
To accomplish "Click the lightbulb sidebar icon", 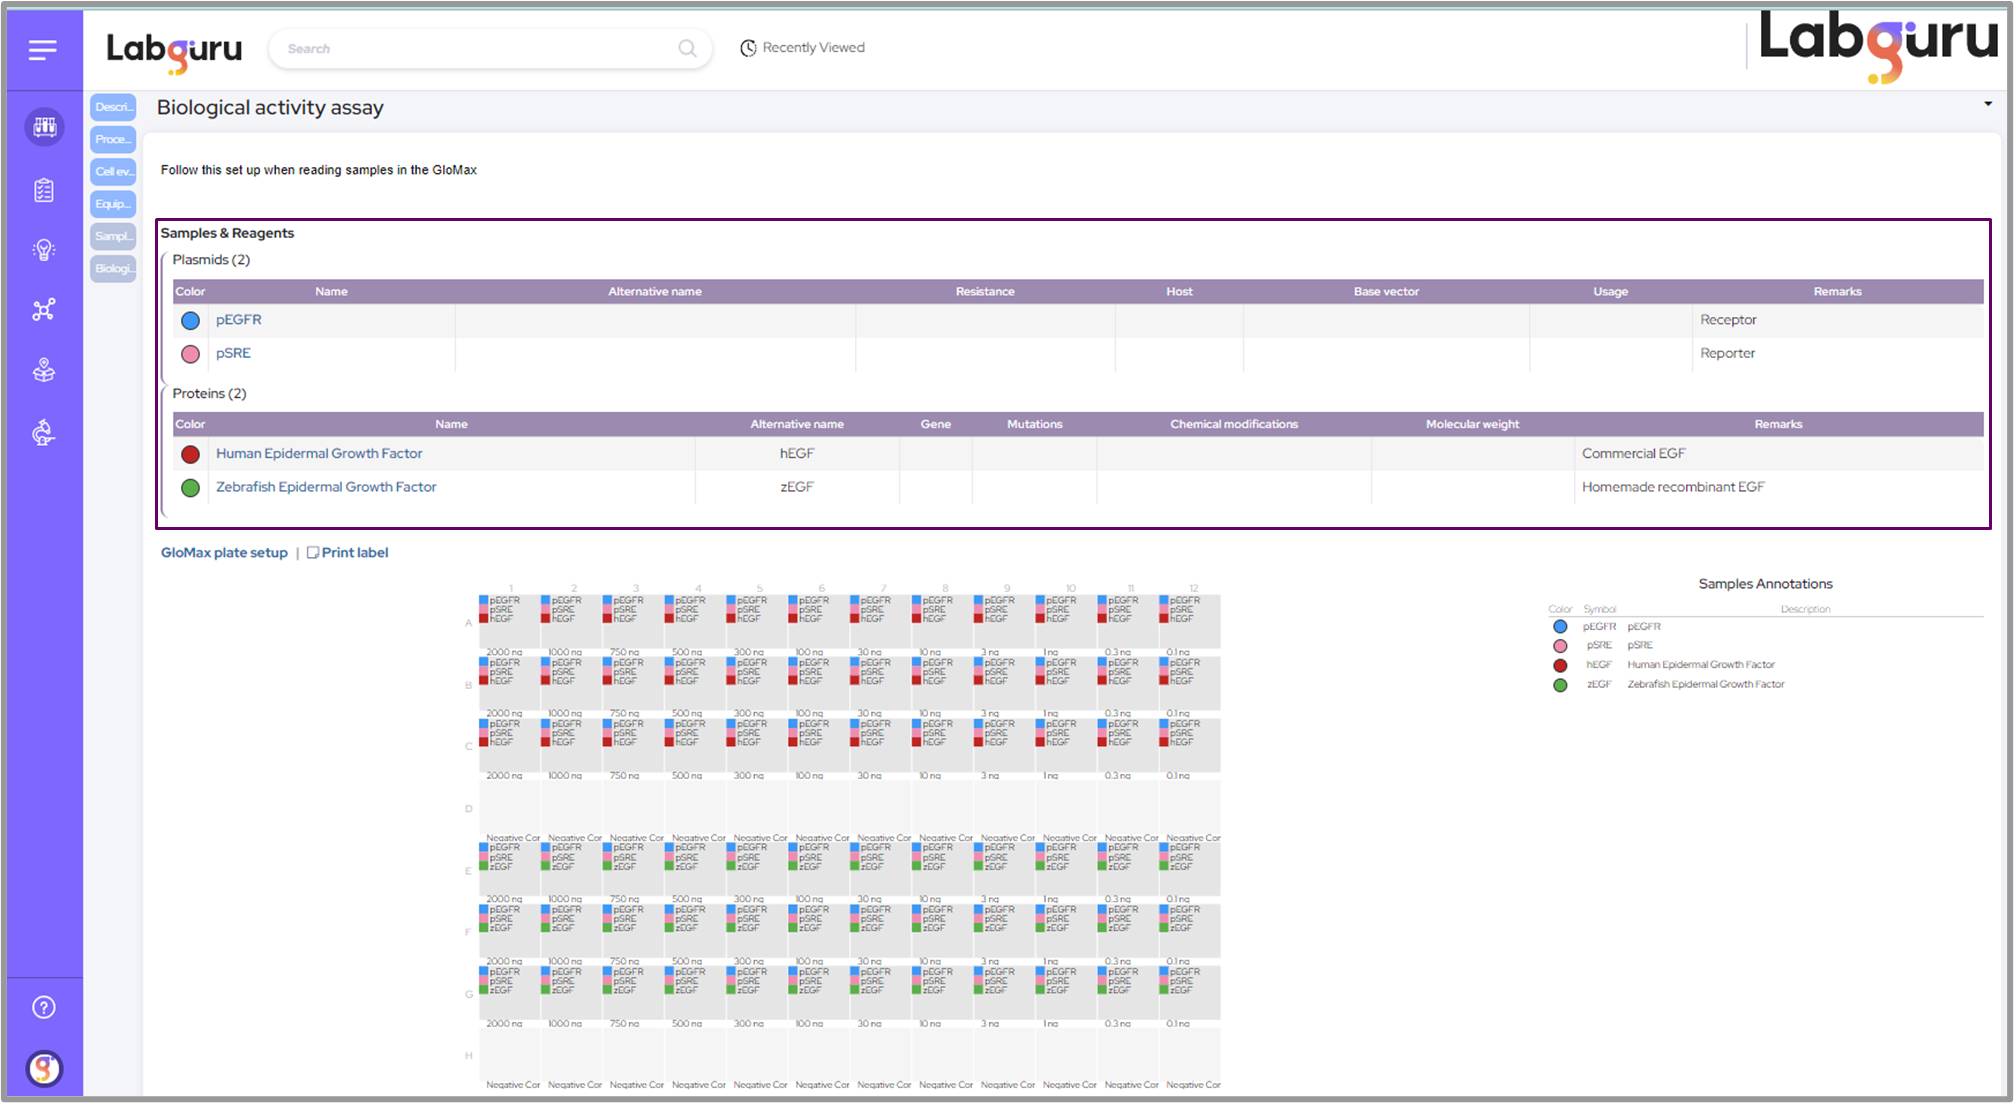I will tap(44, 250).
